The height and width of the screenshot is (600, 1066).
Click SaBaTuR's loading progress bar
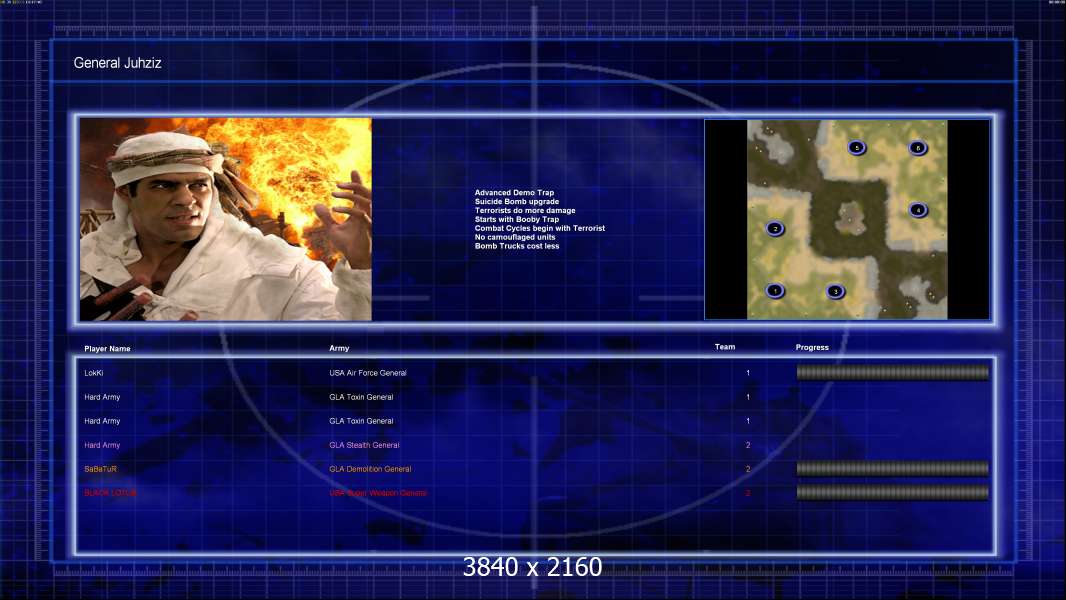pyautogui.click(x=893, y=469)
